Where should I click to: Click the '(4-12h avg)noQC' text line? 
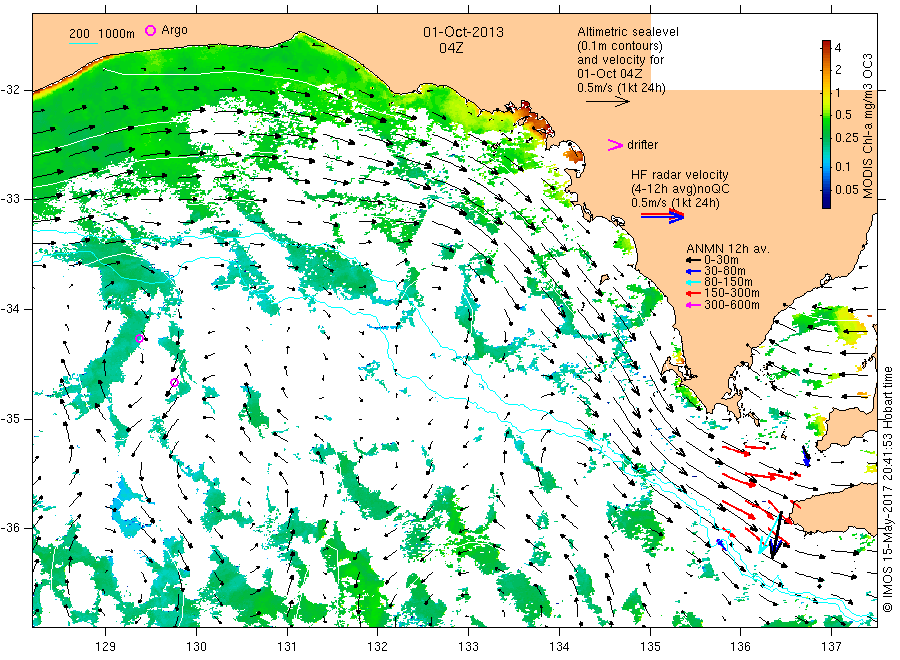[681, 189]
